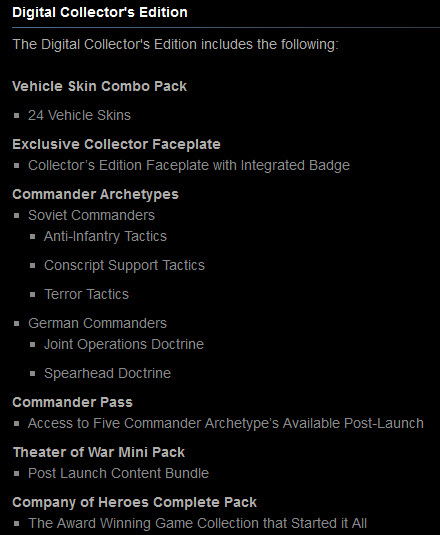Click the 24 Vehicle Skins list item

click(x=79, y=115)
